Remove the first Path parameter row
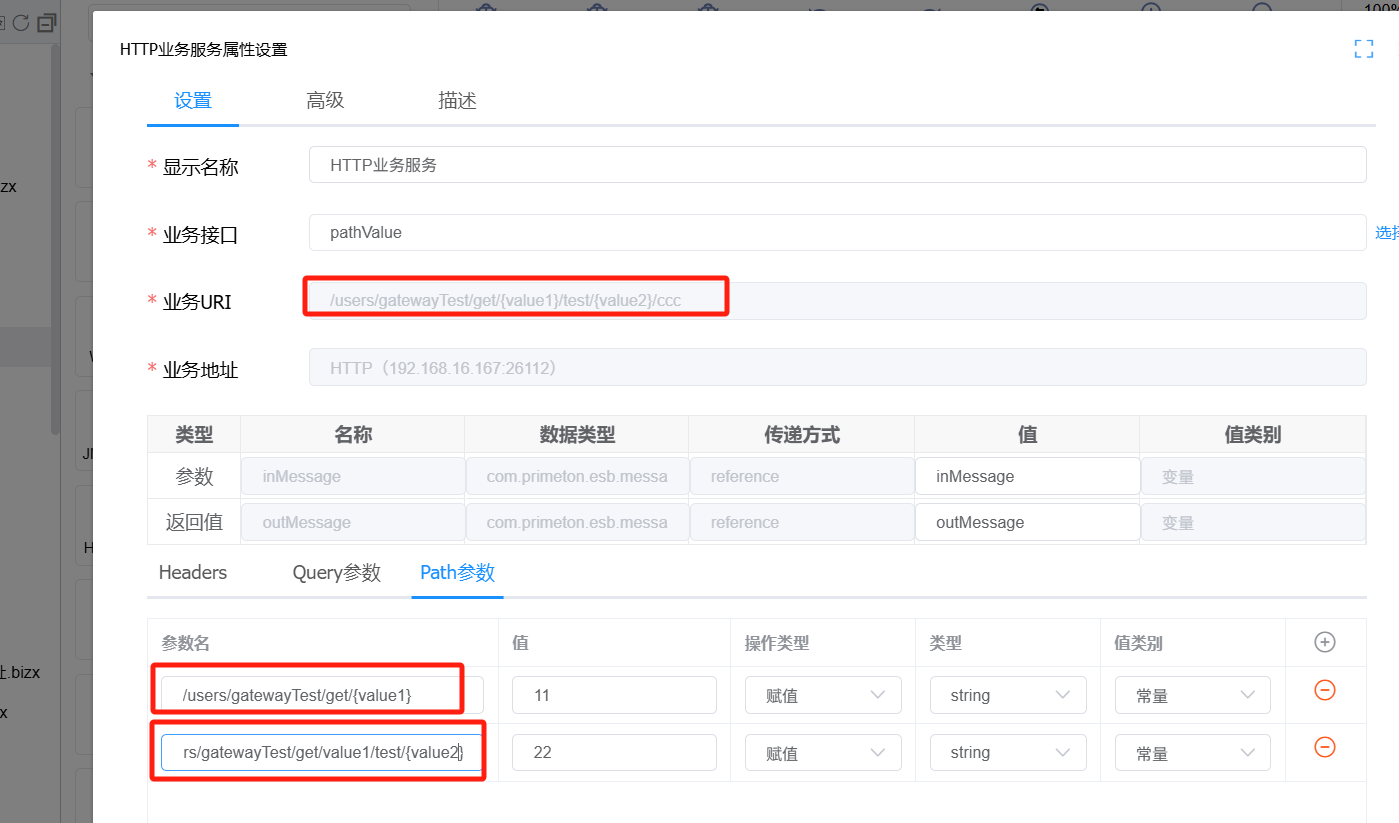The height and width of the screenshot is (823, 1399). click(x=1324, y=690)
